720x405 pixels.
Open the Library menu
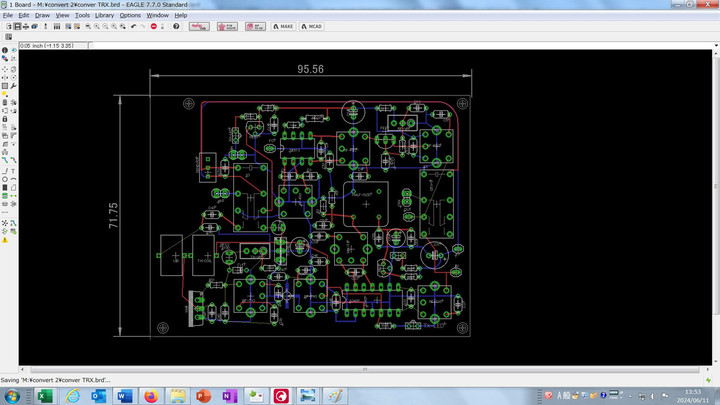point(104,15)
